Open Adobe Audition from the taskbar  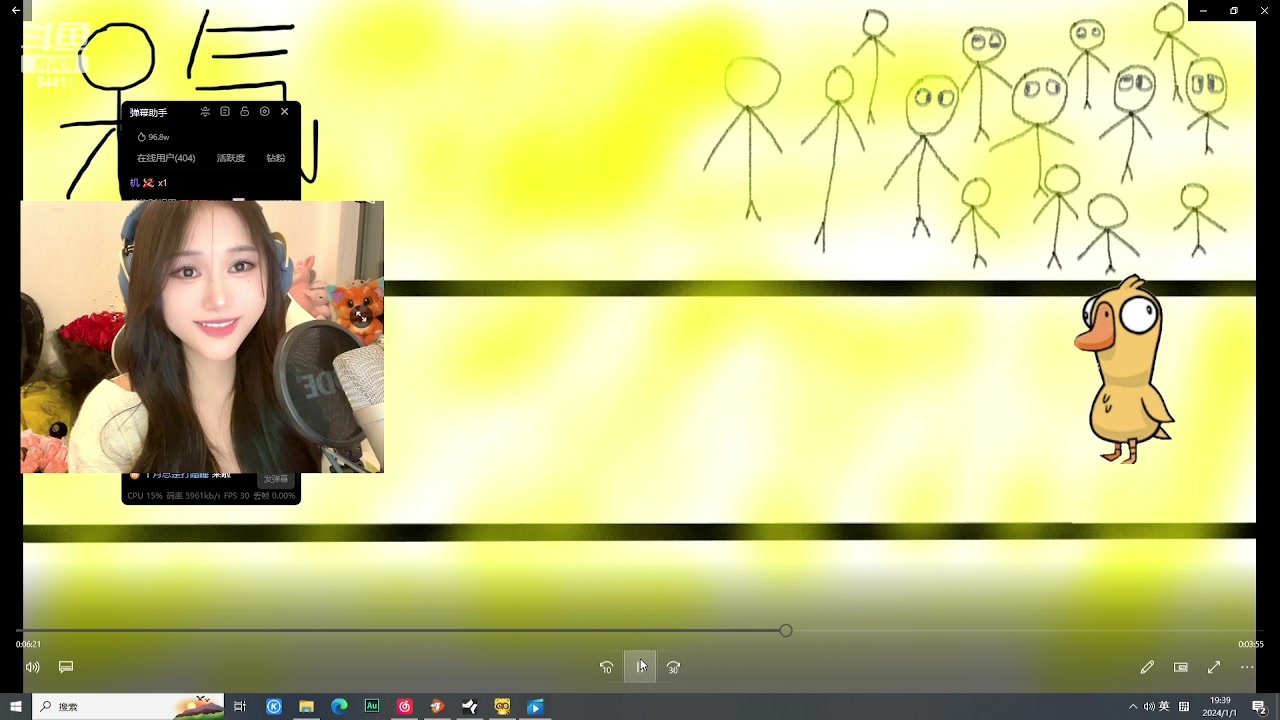click(372, 707)
